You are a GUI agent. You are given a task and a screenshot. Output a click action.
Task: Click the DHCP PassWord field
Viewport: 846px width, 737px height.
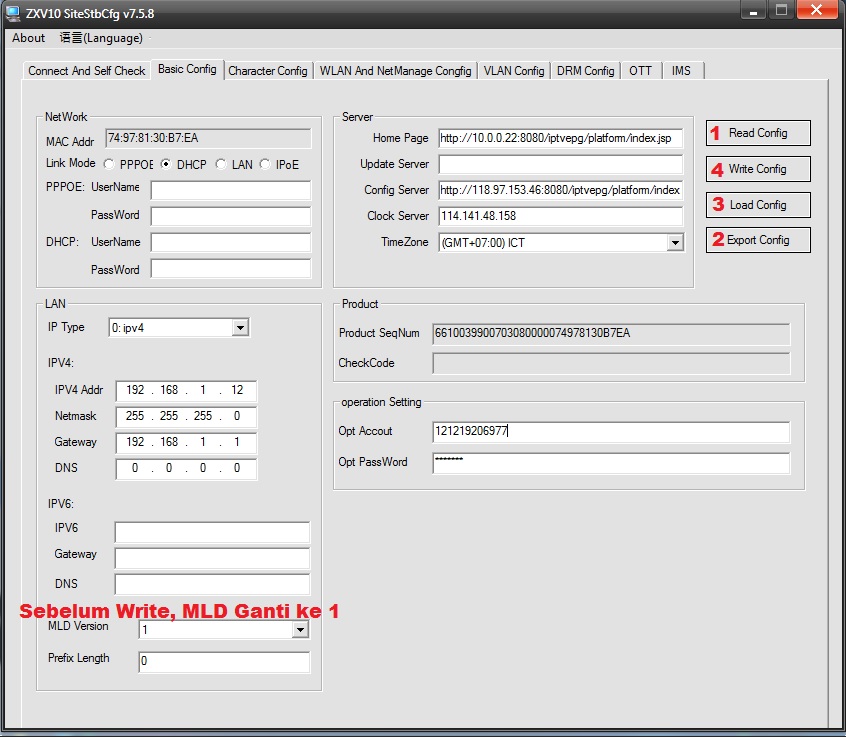point(230,269)
